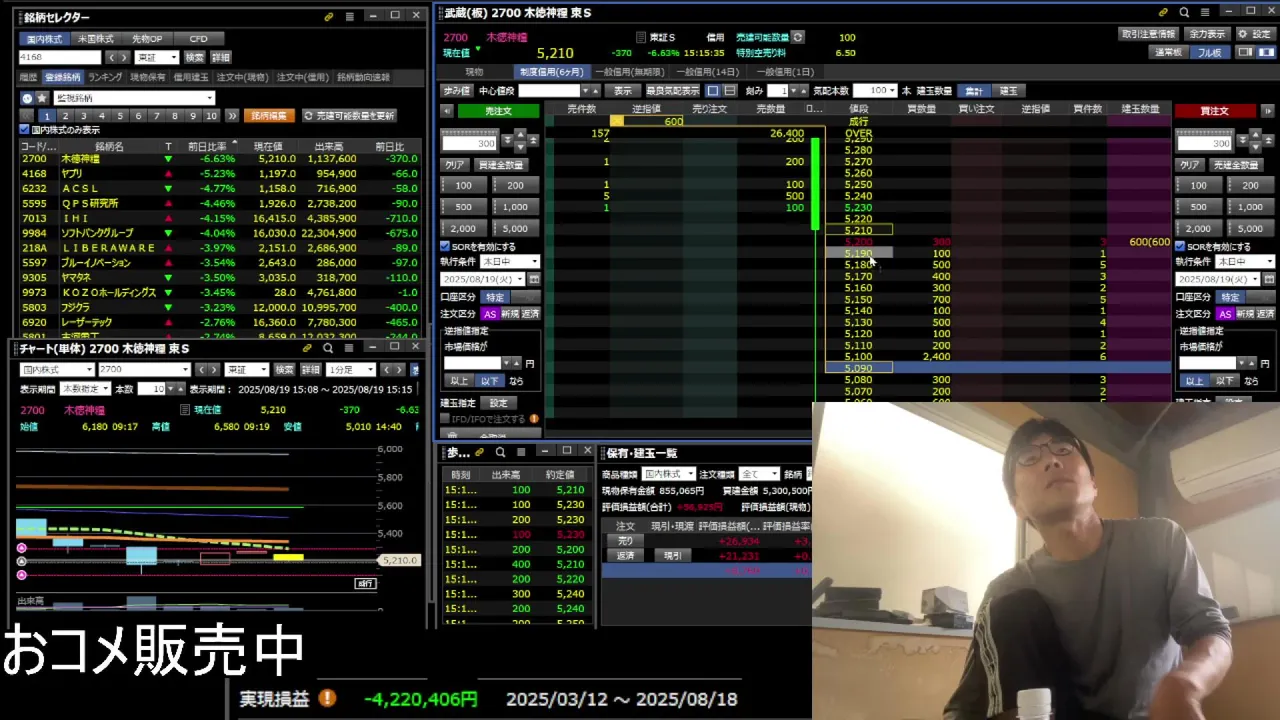Click 取引注意情報 button
The width and height of the screenshot is (1280, 720).
pos(1148,34)
